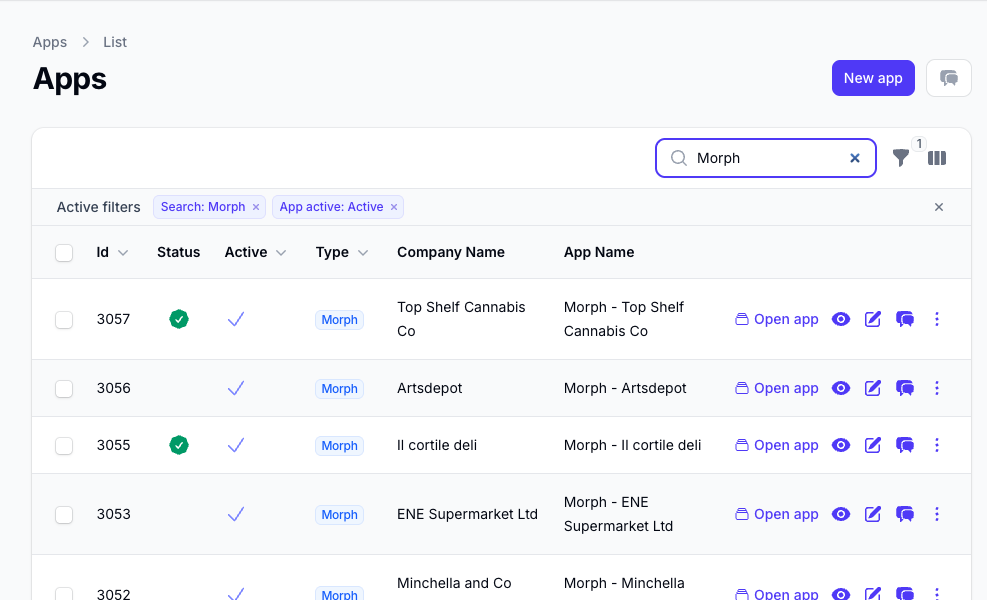
Task: Remove the Search: Morph filter chip
Action: click(256, 207)
